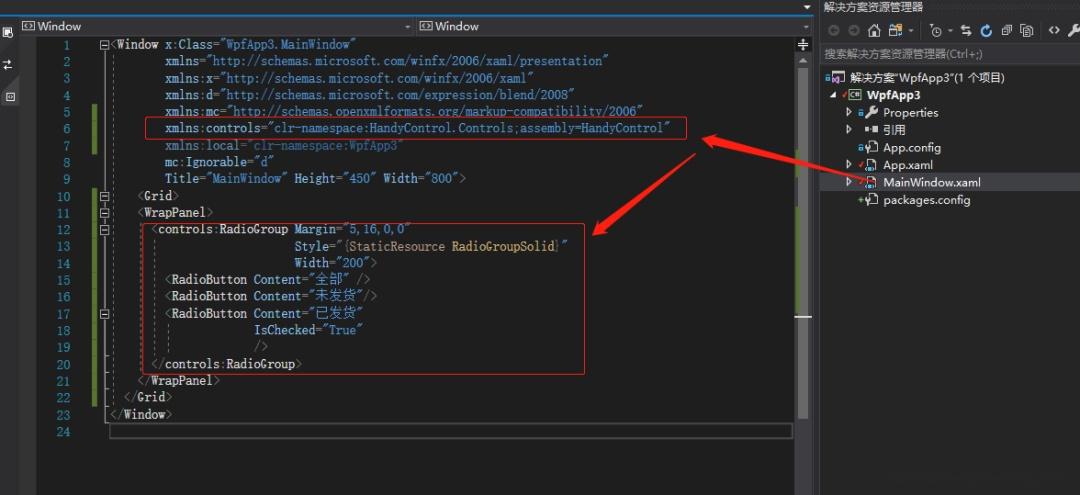Click the Home icon in Solution Explorer
Image resolution: width=1080 pixels, height=495 pixels.
tap(874, 30)
